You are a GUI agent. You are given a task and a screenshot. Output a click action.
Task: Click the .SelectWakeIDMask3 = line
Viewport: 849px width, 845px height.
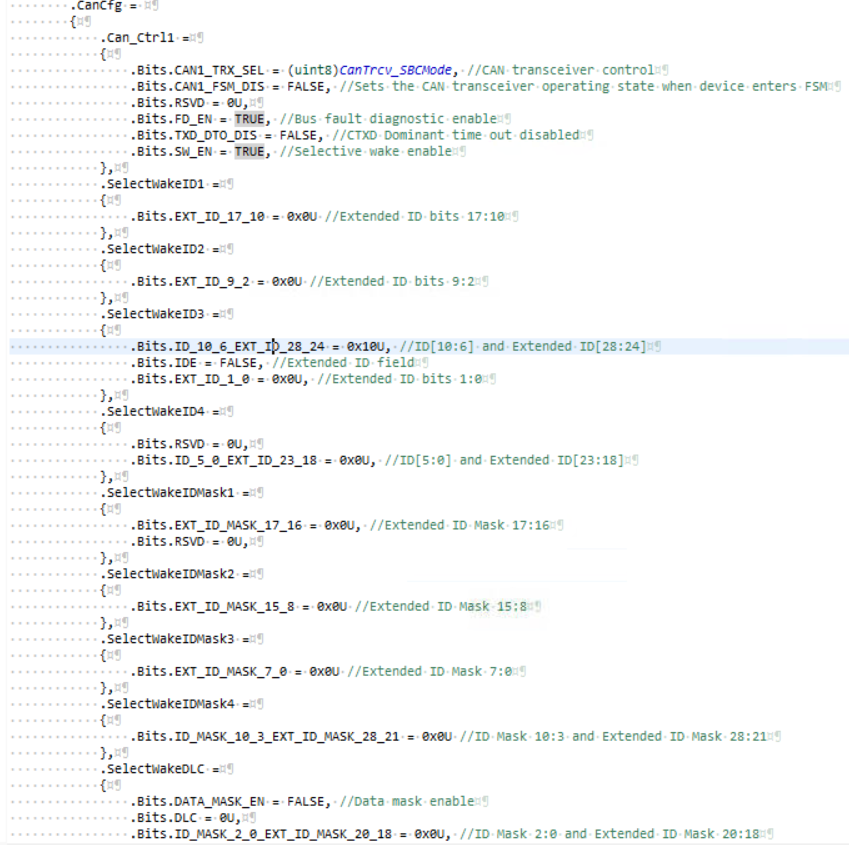pyautogui.click(x=174, y=639)
